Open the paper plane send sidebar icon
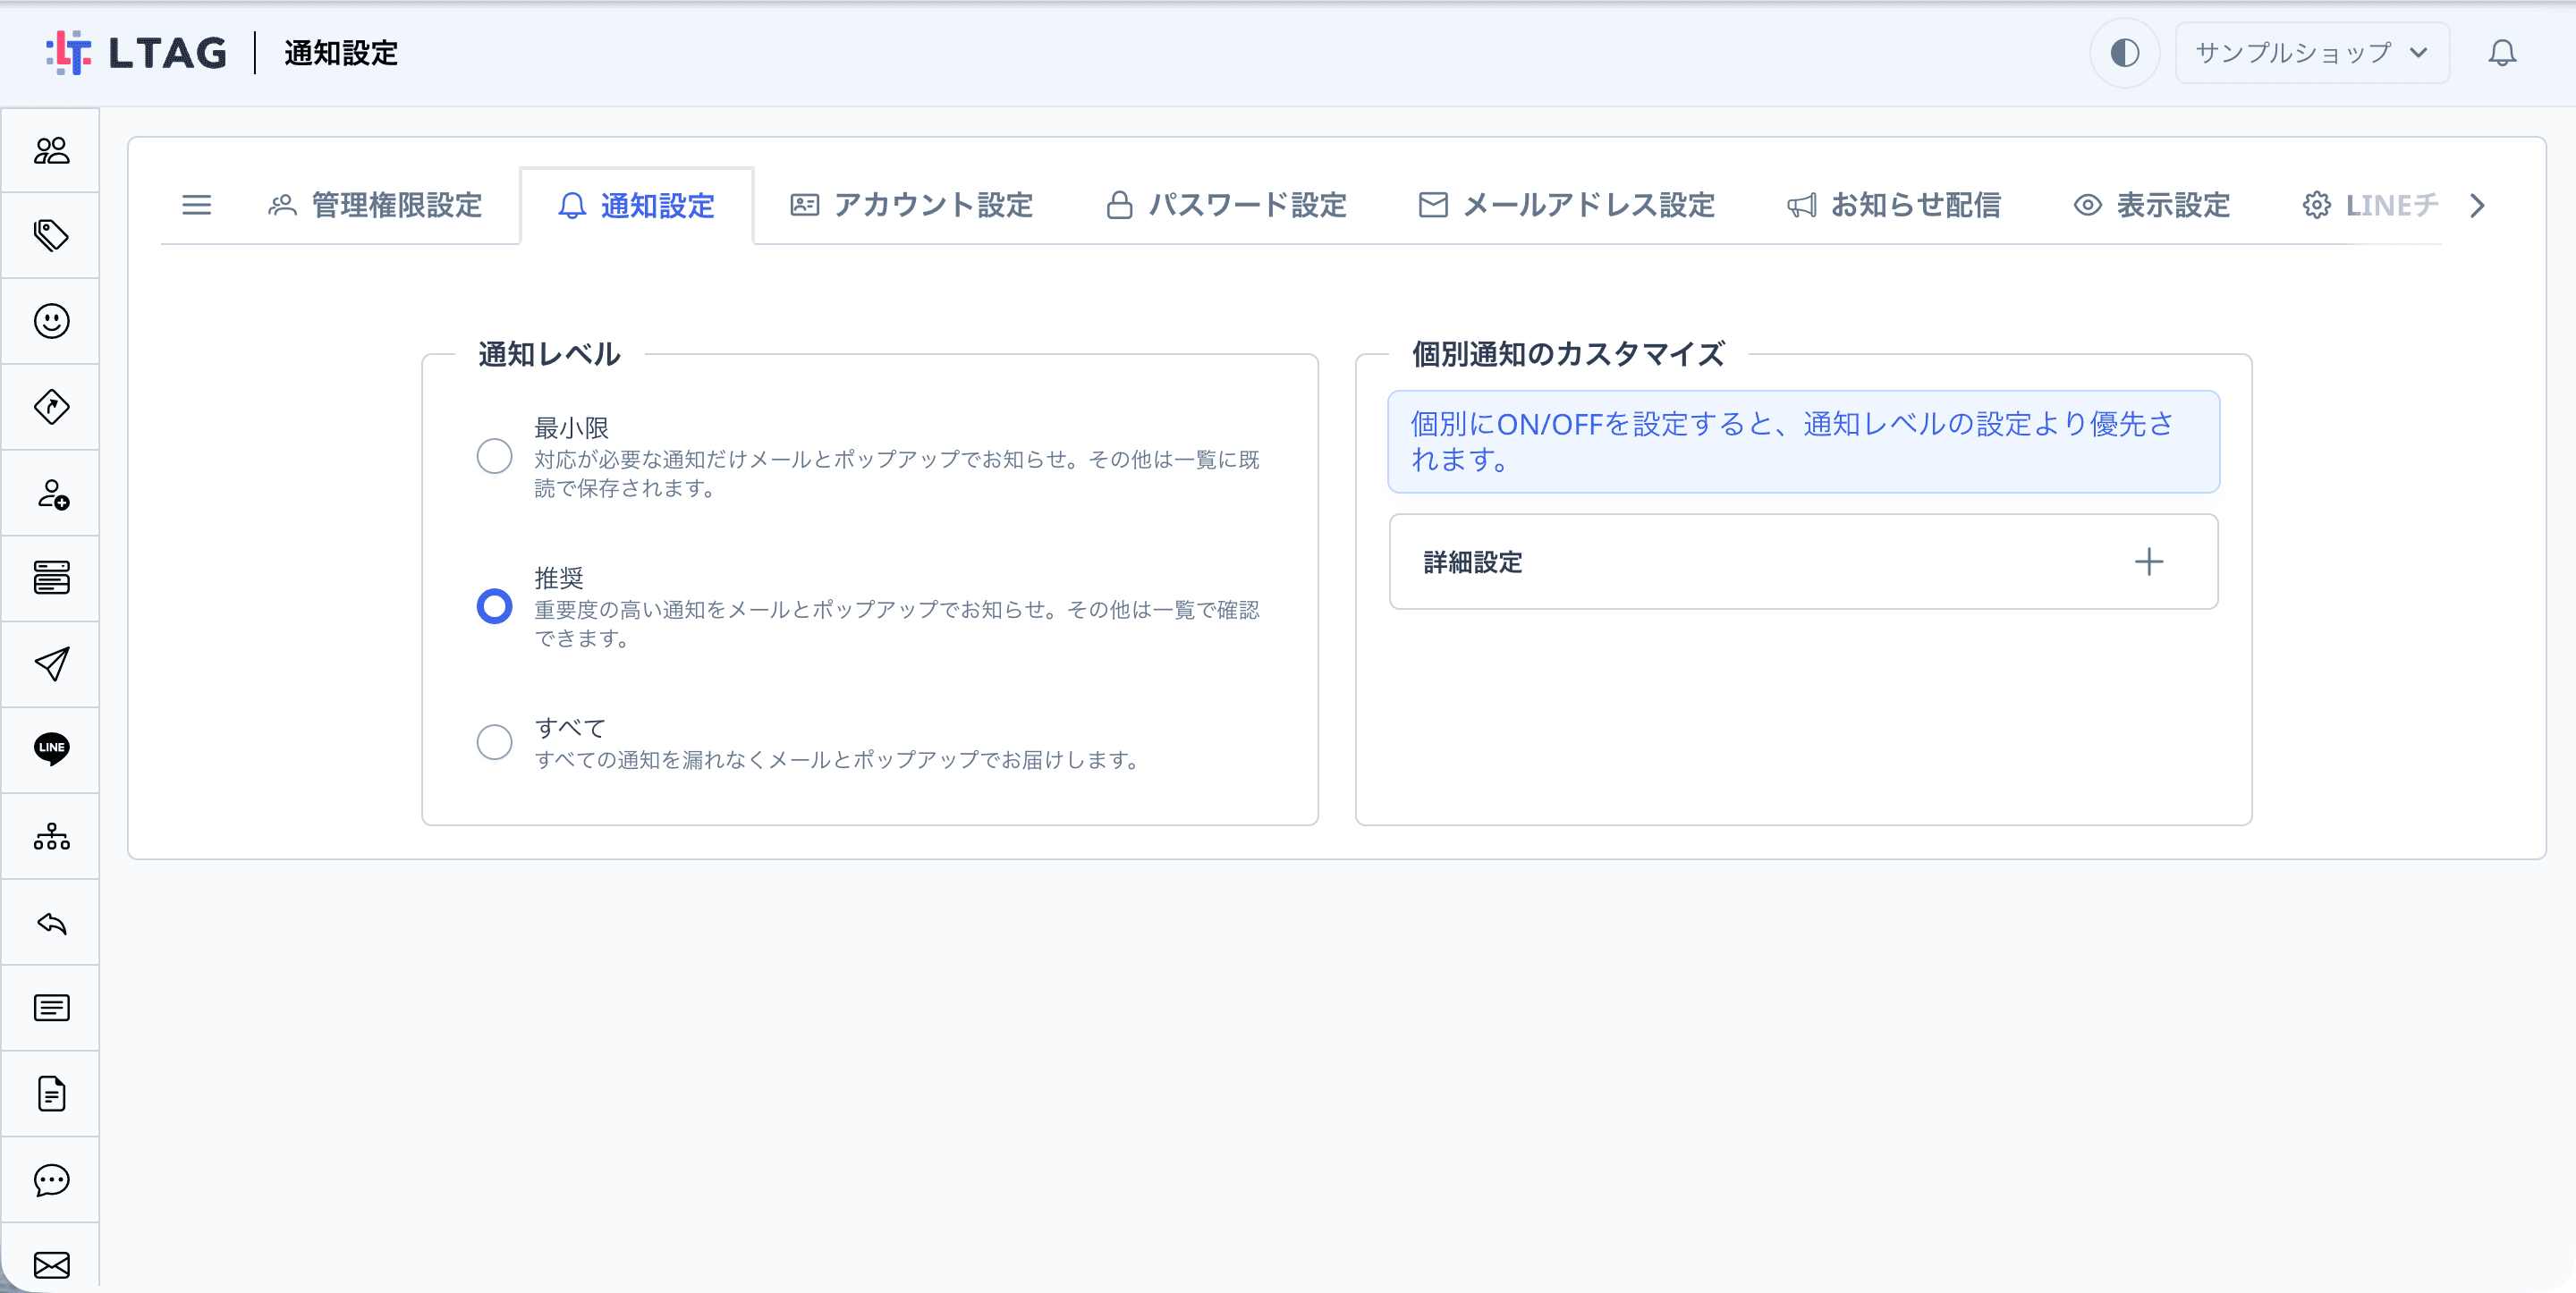This screenshot has height=1293, width=2576. pos(51,664)
